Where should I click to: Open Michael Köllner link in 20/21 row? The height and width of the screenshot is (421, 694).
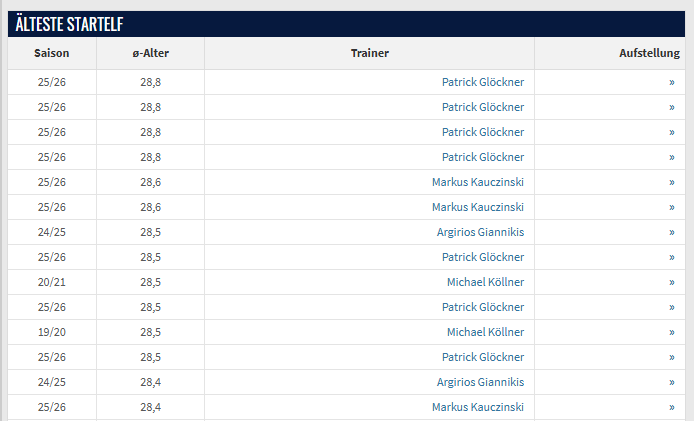[x=485, y=282]
